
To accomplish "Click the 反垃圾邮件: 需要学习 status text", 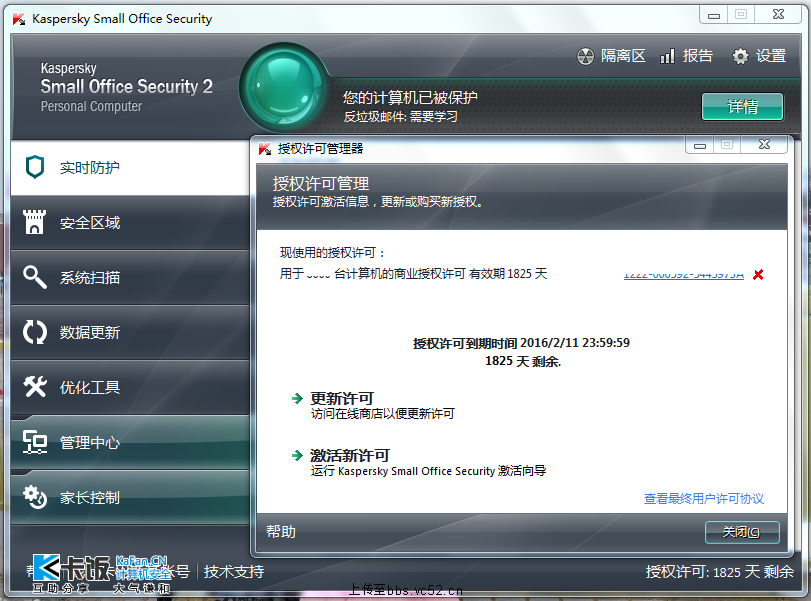I will 400,116.
